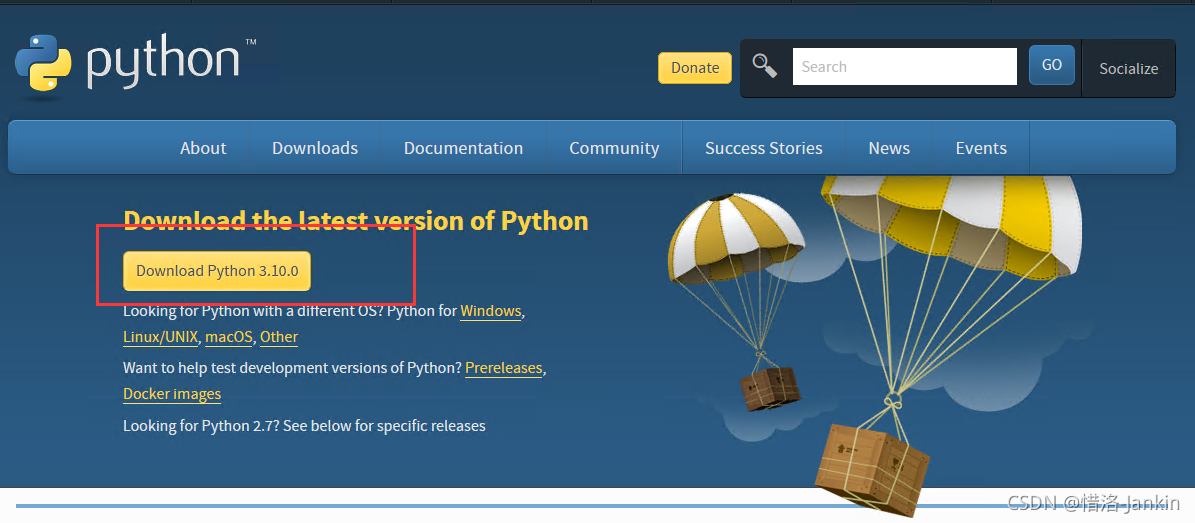Open the Documentation menu
1195x523 pixels.
[x=463, y=148]
